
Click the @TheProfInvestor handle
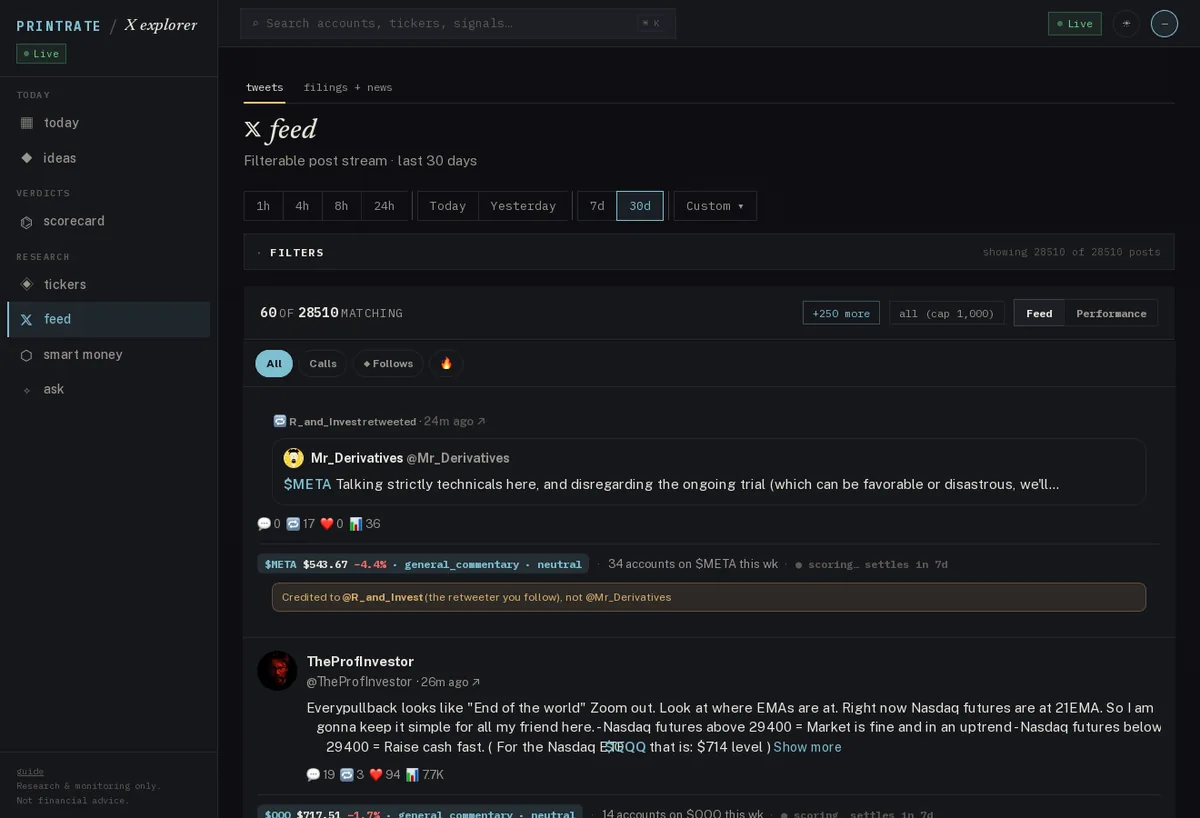[x=359, y=682]
